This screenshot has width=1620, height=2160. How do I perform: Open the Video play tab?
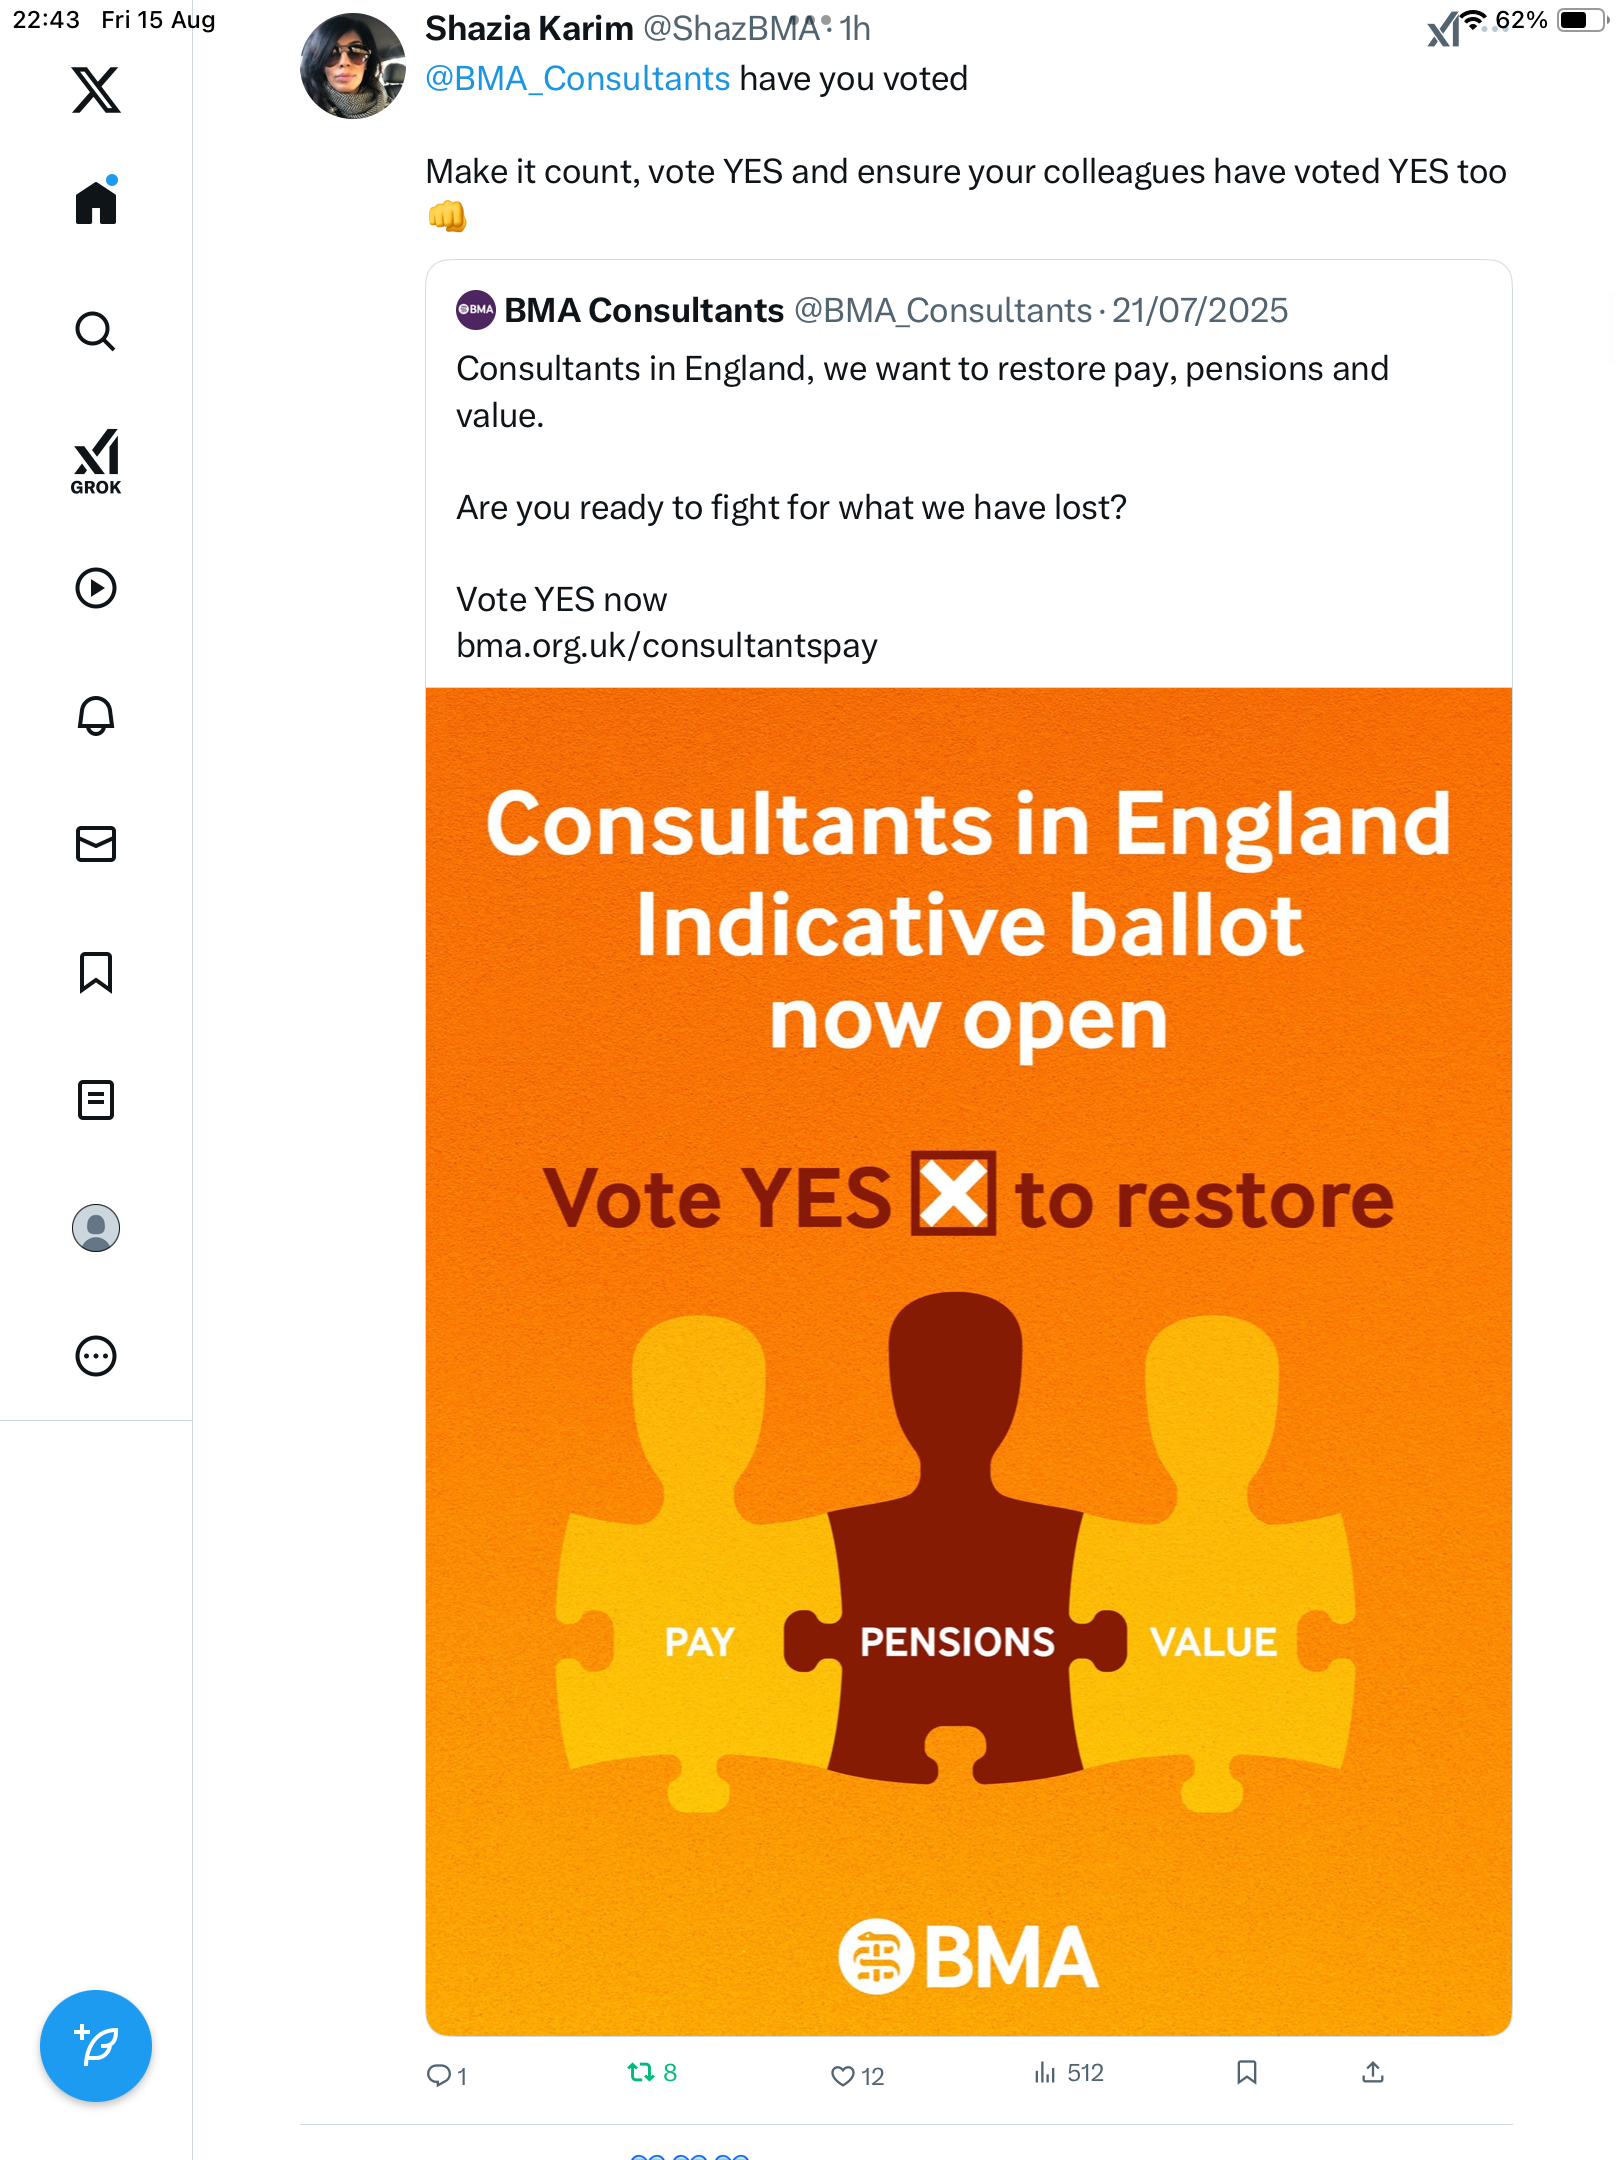pyautogui.click(x=96, y=588)
